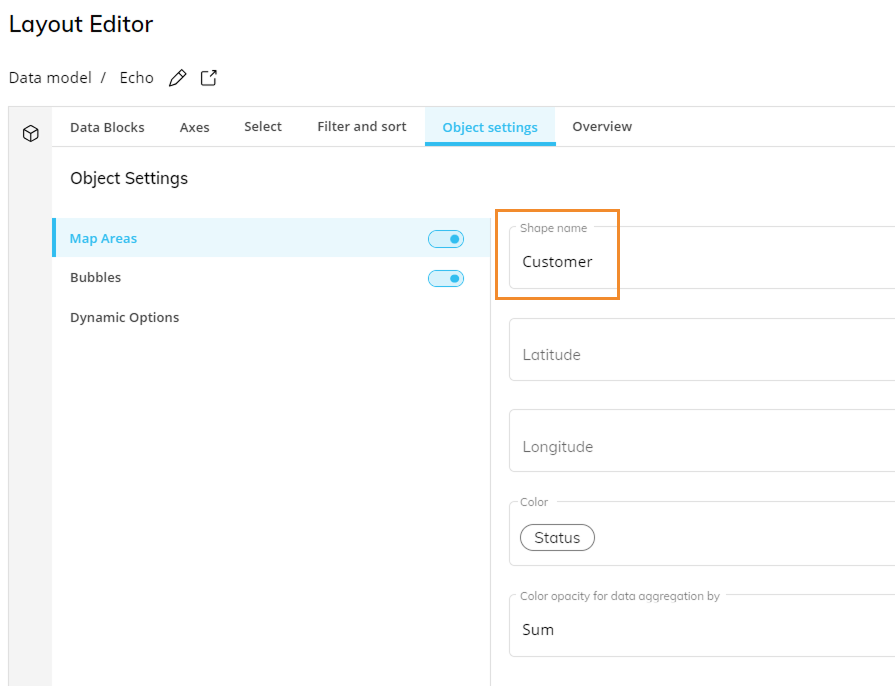The image size is (895, 686).
Task: Click the cube icon in left sidebar
Action: (x=31, y=134)
